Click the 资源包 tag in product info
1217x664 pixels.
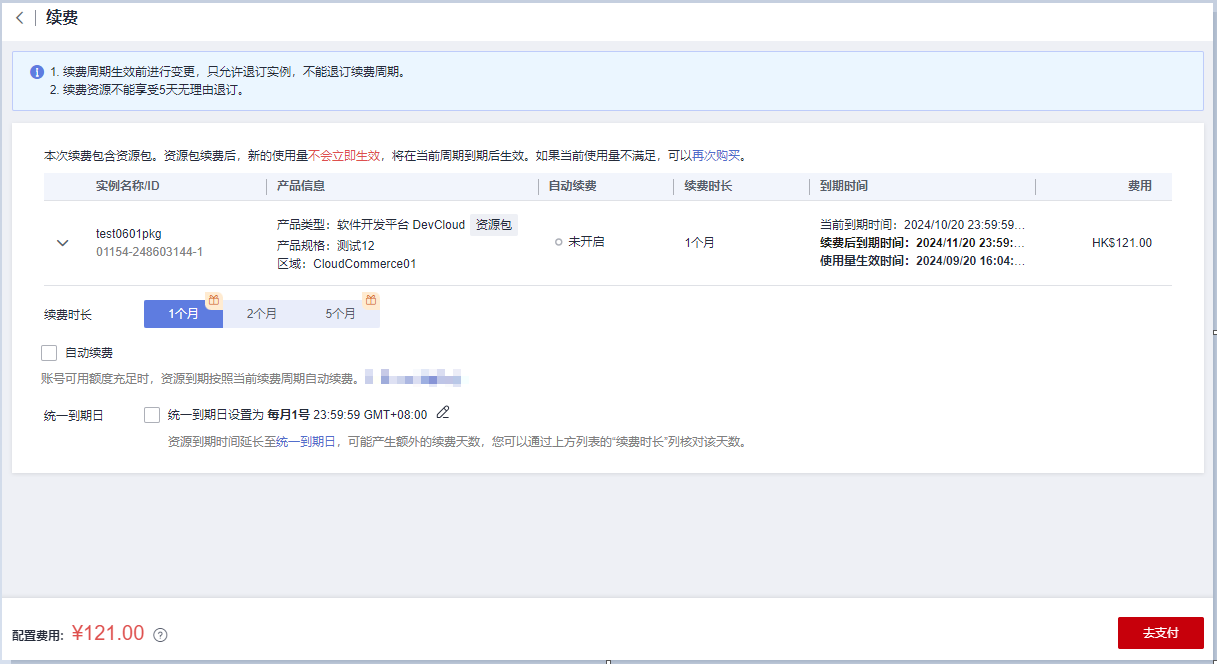click(x=494, y=225)
